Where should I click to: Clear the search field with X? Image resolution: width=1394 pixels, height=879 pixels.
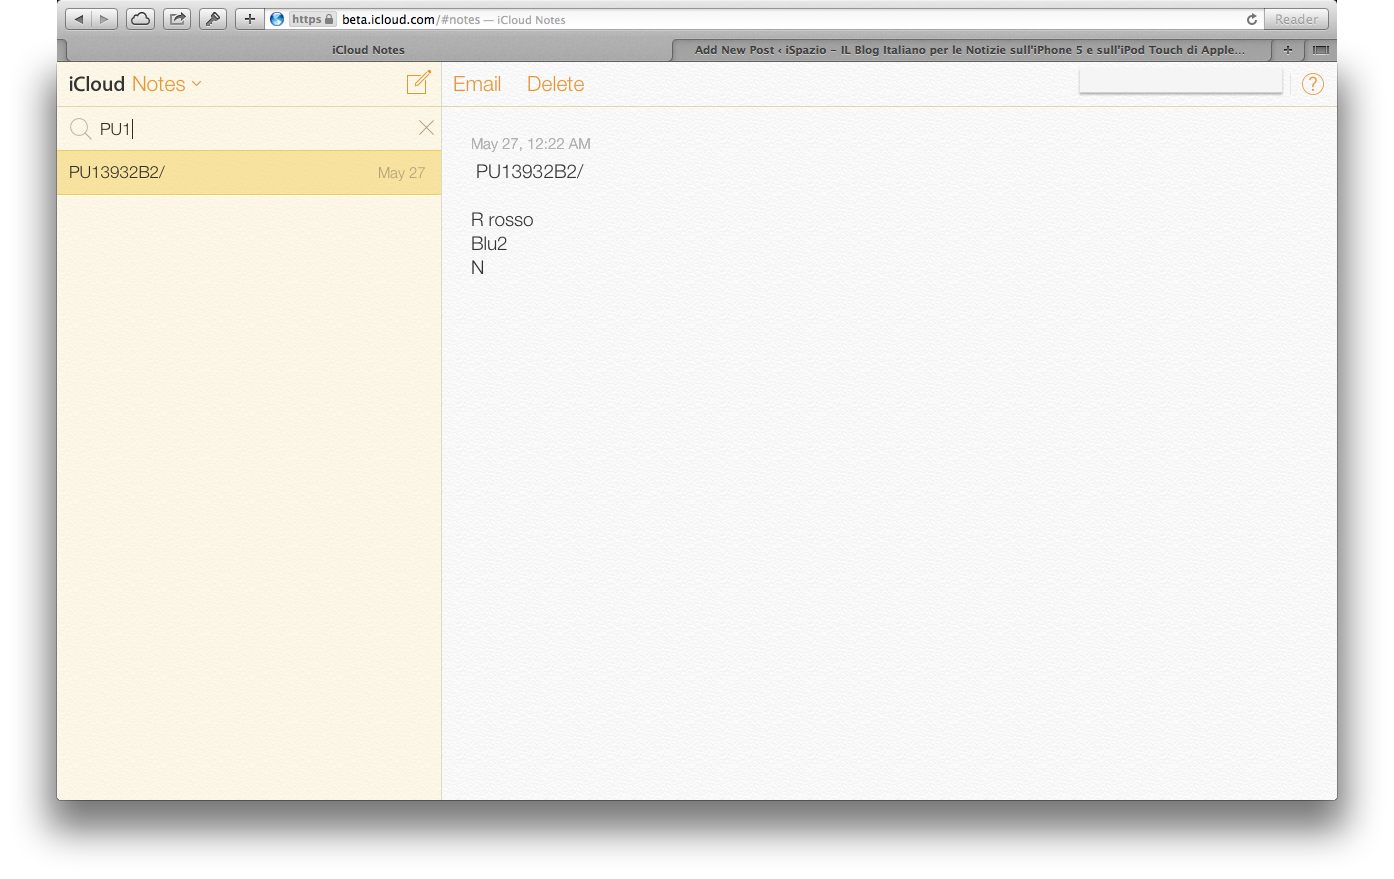coord(426,128)
